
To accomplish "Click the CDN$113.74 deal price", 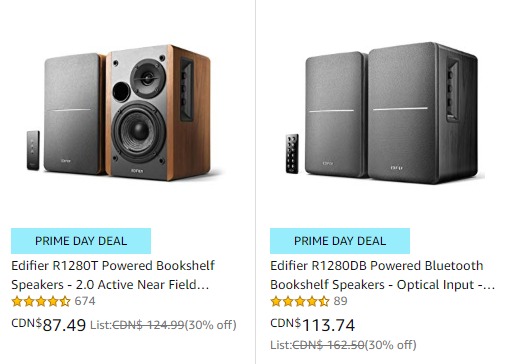I will pos(313,325).
